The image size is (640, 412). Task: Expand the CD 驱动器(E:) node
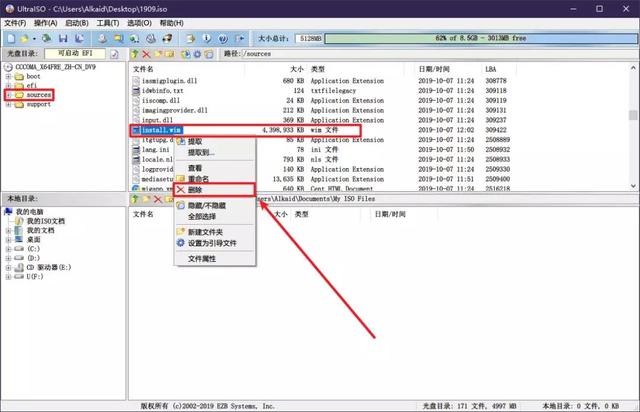8,267
